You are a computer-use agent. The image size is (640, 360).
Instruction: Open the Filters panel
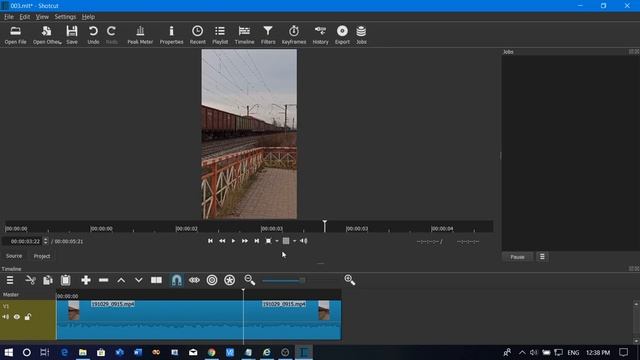click(268, 35)
